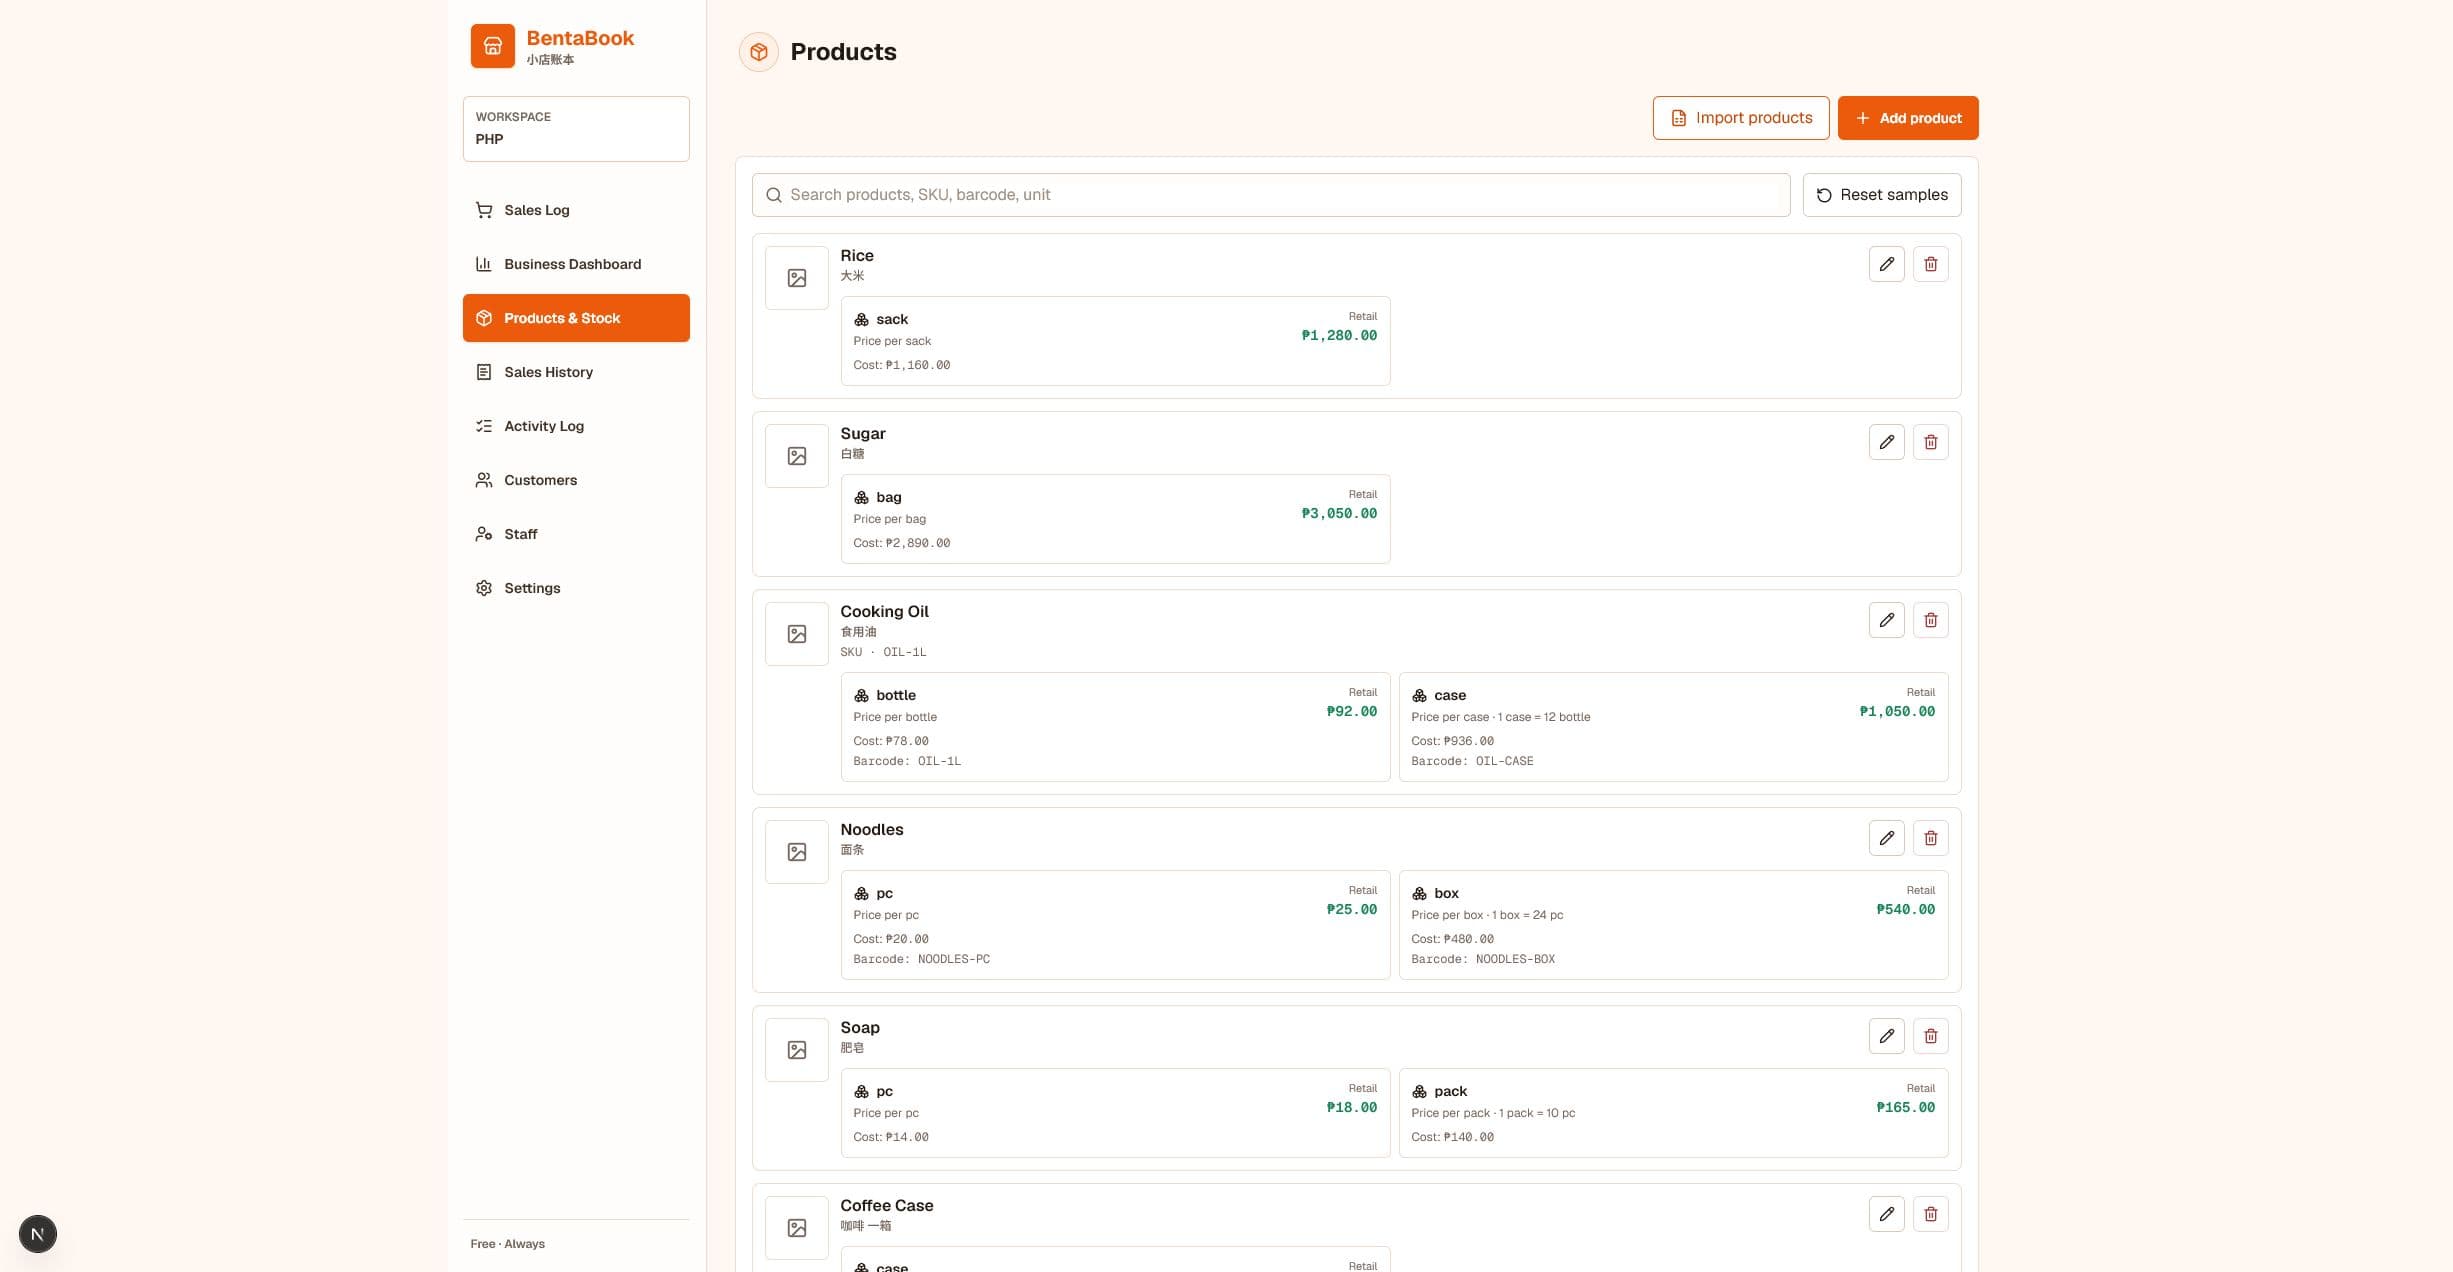This screenshot has width=2453, height=1272.
Task: Edit the Cooking Oil product
Action: (x=1886, y=620)
